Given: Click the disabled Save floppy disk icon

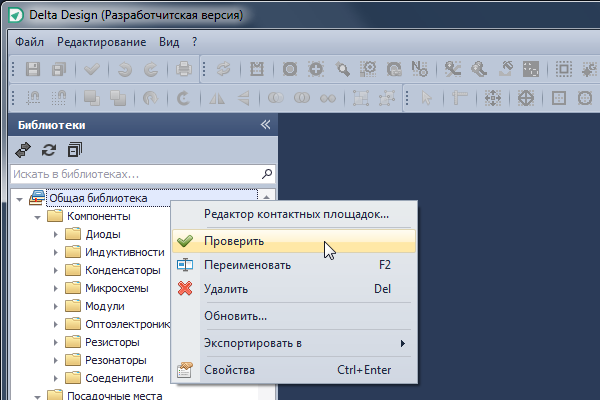Looking at the screenshot, I should tap(33, 69).
